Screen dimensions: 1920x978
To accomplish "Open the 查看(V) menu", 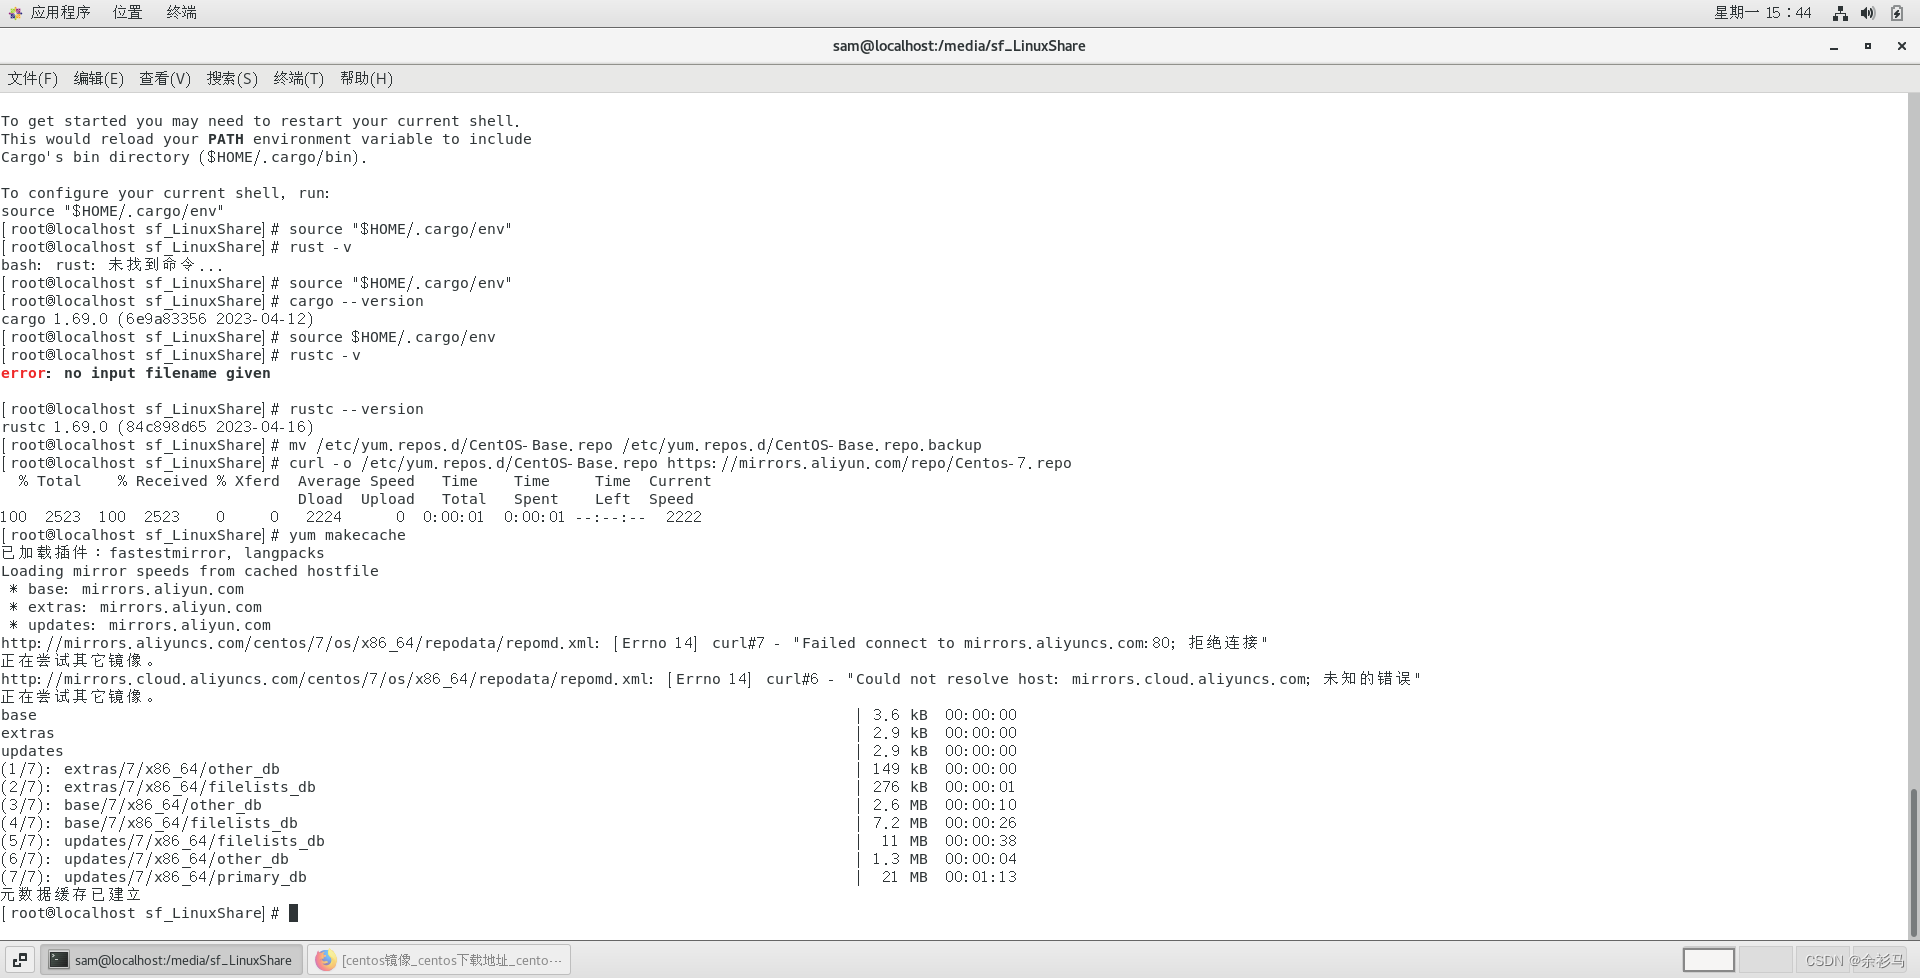I will (164, 78).
